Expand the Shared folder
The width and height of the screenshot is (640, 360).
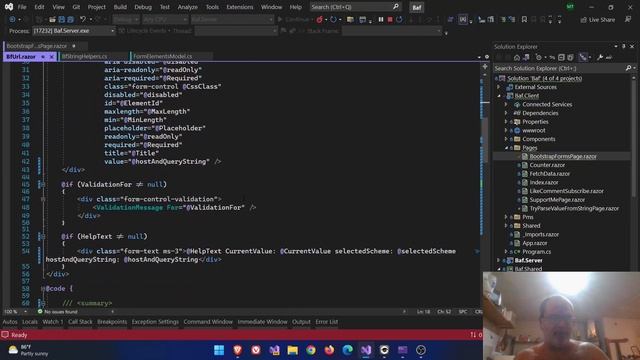point(507,226)
